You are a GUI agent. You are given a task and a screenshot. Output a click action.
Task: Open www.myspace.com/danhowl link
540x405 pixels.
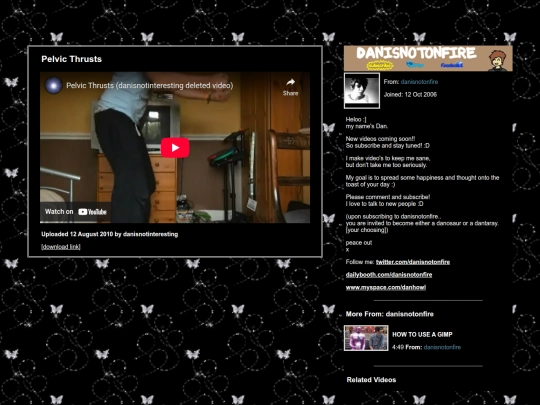point(386,288)
